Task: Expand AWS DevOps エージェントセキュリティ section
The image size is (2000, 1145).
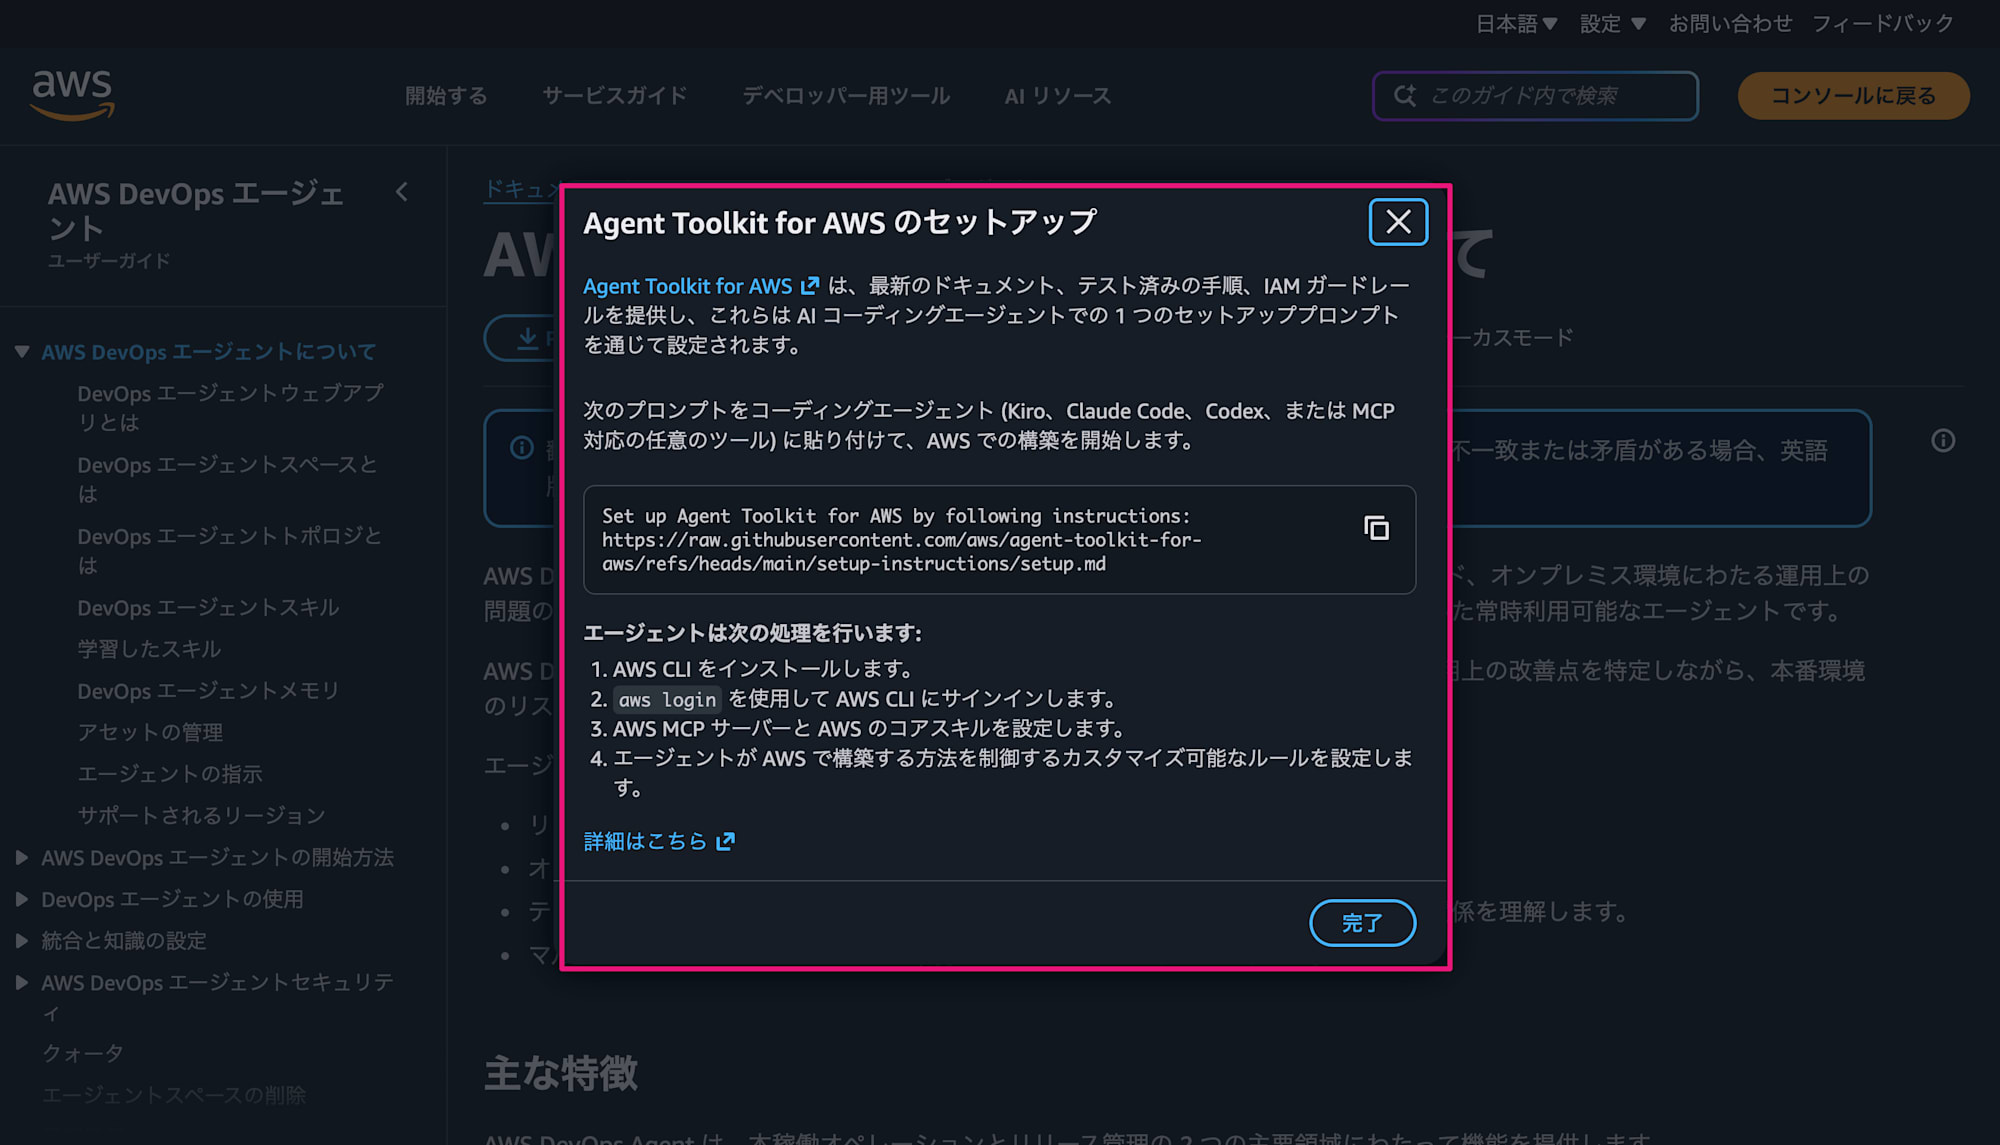Action: 22,982
